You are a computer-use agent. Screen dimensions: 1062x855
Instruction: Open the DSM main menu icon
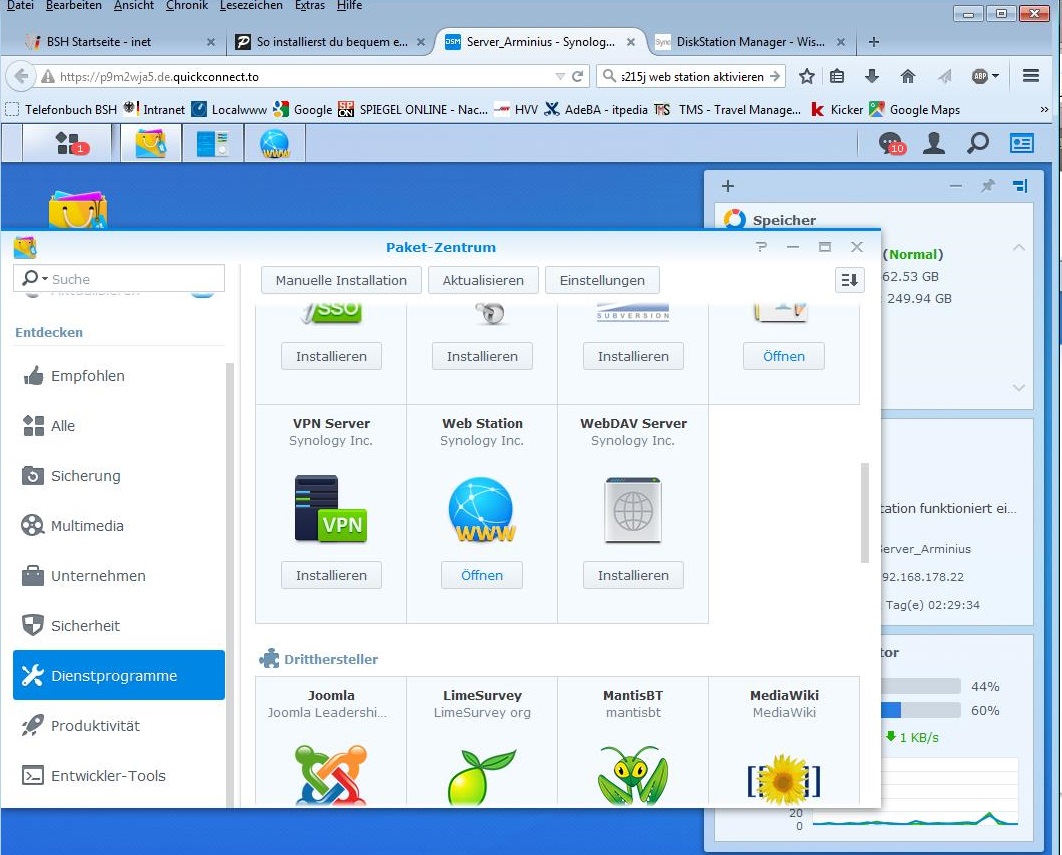coord(68,143)
